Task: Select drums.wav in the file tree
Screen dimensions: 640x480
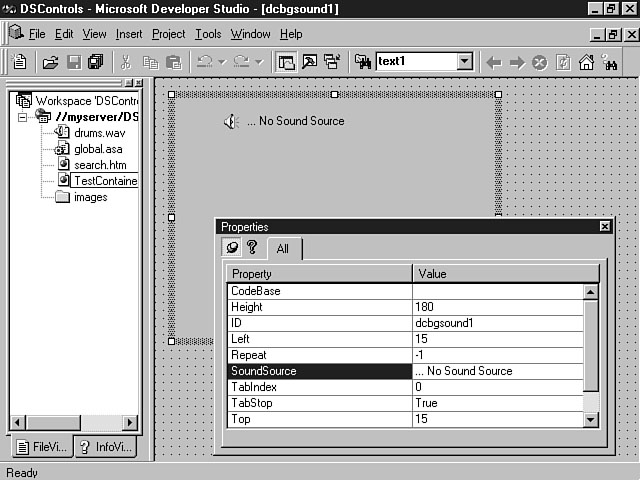Action: (x=100, y=133)
